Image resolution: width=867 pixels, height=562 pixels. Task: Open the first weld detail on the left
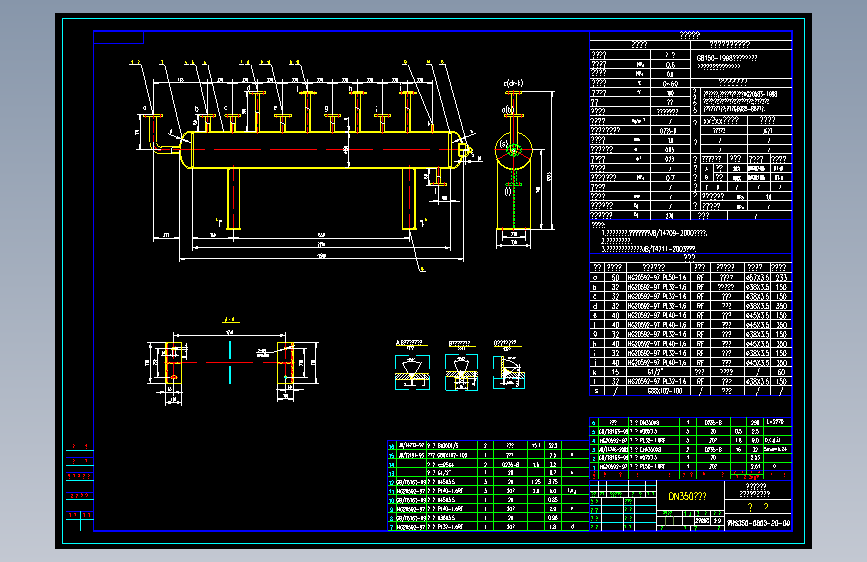click(x=412, y=372)
